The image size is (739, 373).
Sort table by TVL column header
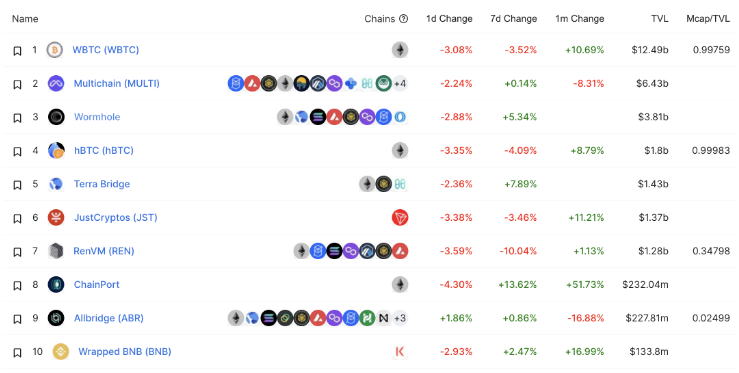(x=659, y=19)
